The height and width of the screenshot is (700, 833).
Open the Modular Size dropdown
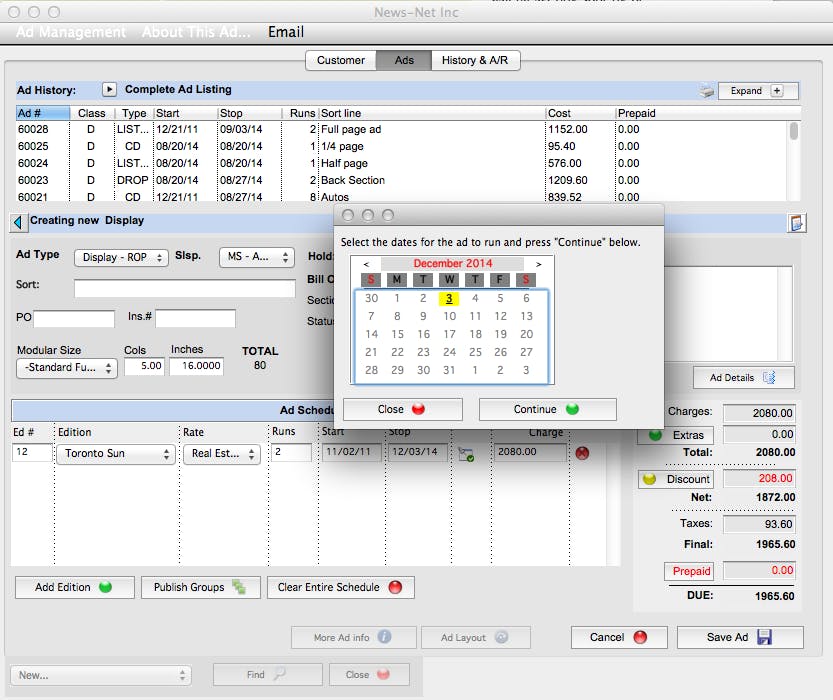[67, 368]
